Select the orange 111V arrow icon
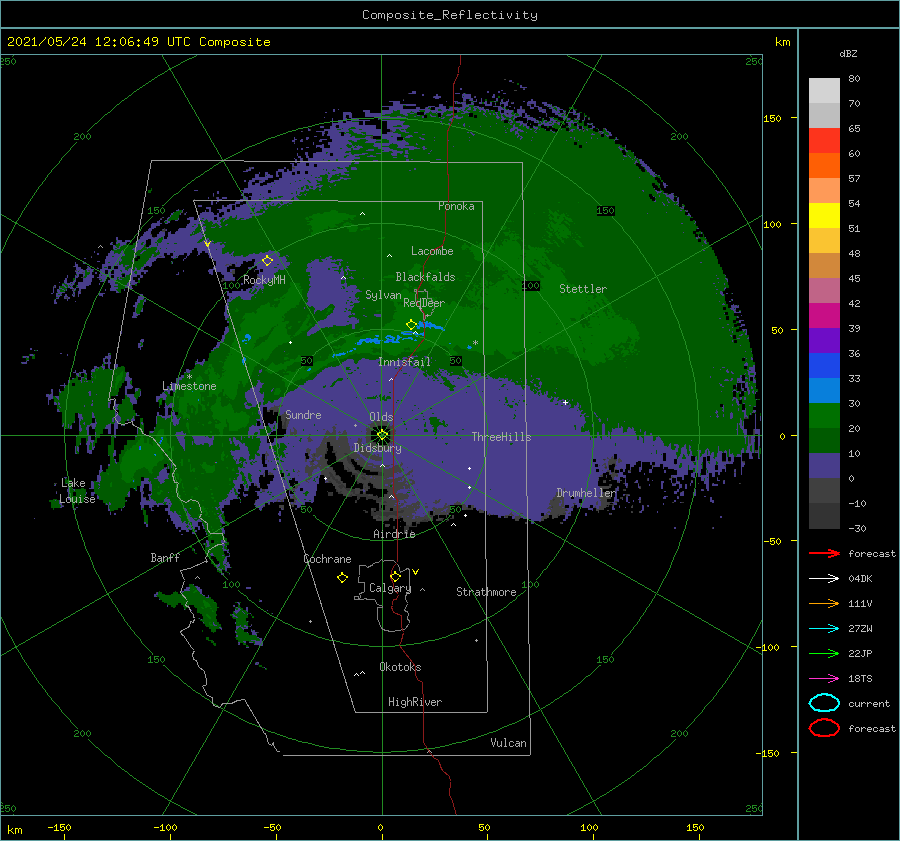 pyautogui.click(x=824, y=603)
